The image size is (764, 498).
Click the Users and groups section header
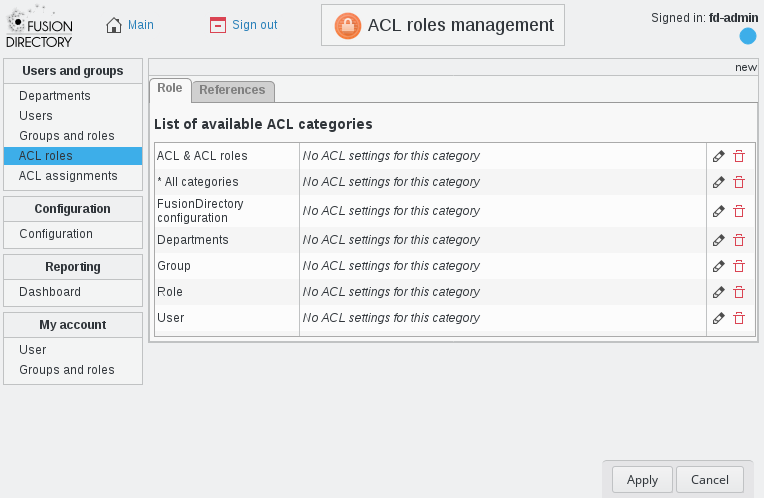pyautogui.click(x=73, y=71)
